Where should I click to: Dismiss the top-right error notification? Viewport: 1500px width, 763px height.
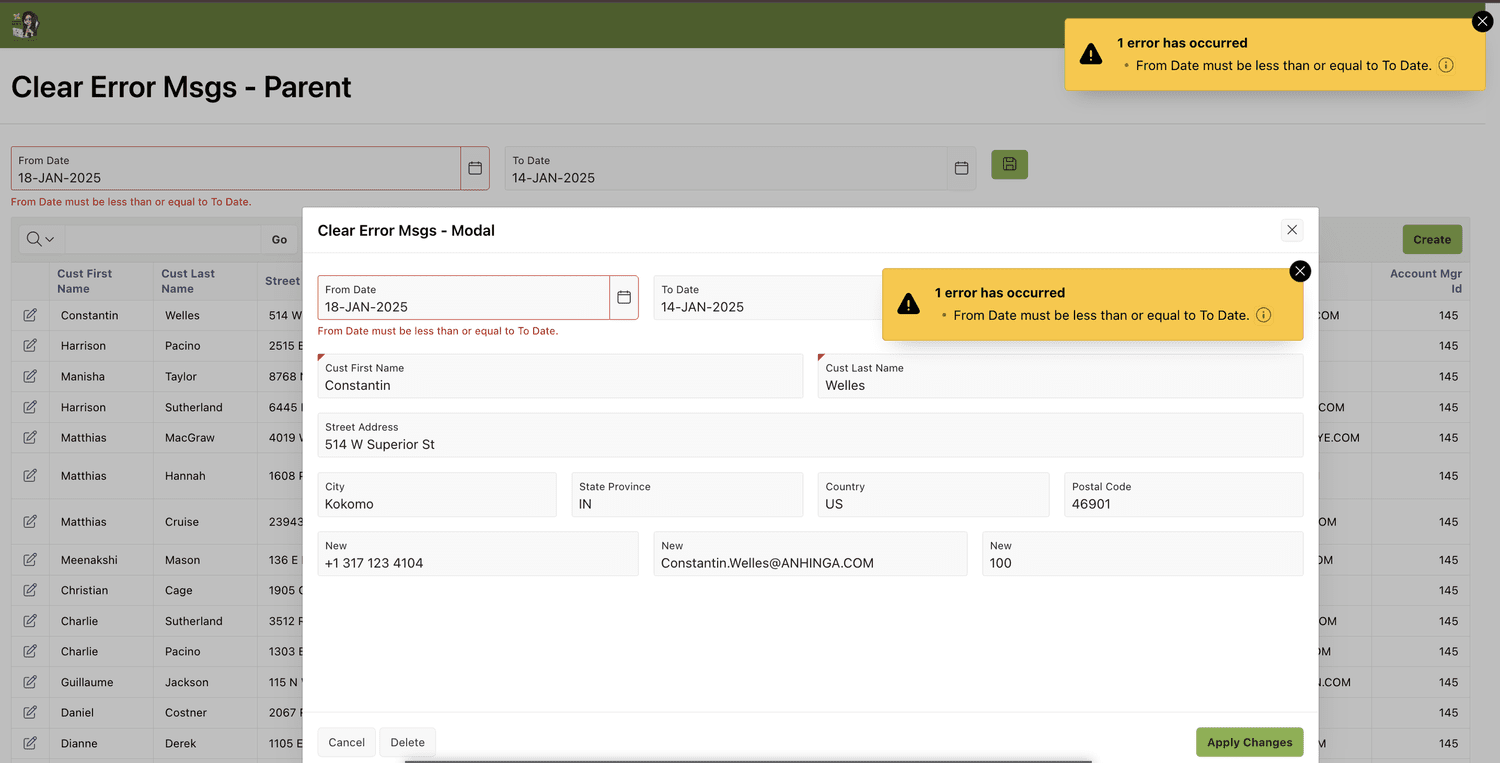coord(1482,21)
